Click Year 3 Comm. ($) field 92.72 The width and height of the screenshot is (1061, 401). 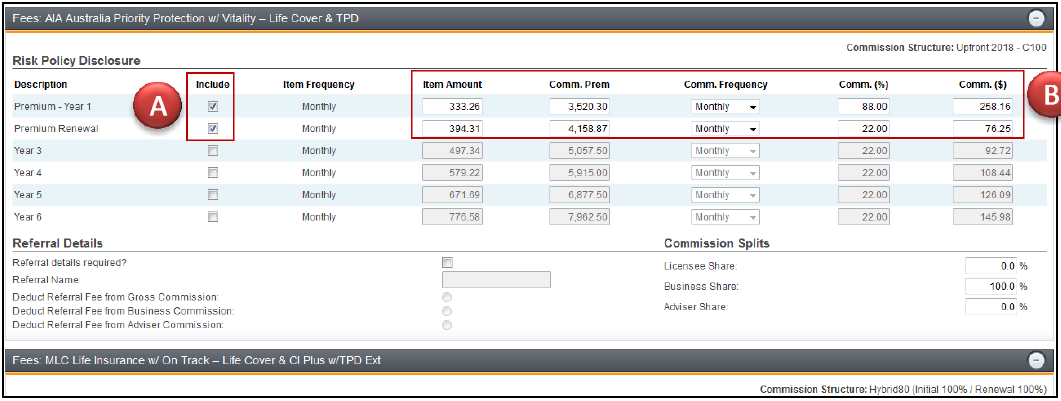coord(983,151)
